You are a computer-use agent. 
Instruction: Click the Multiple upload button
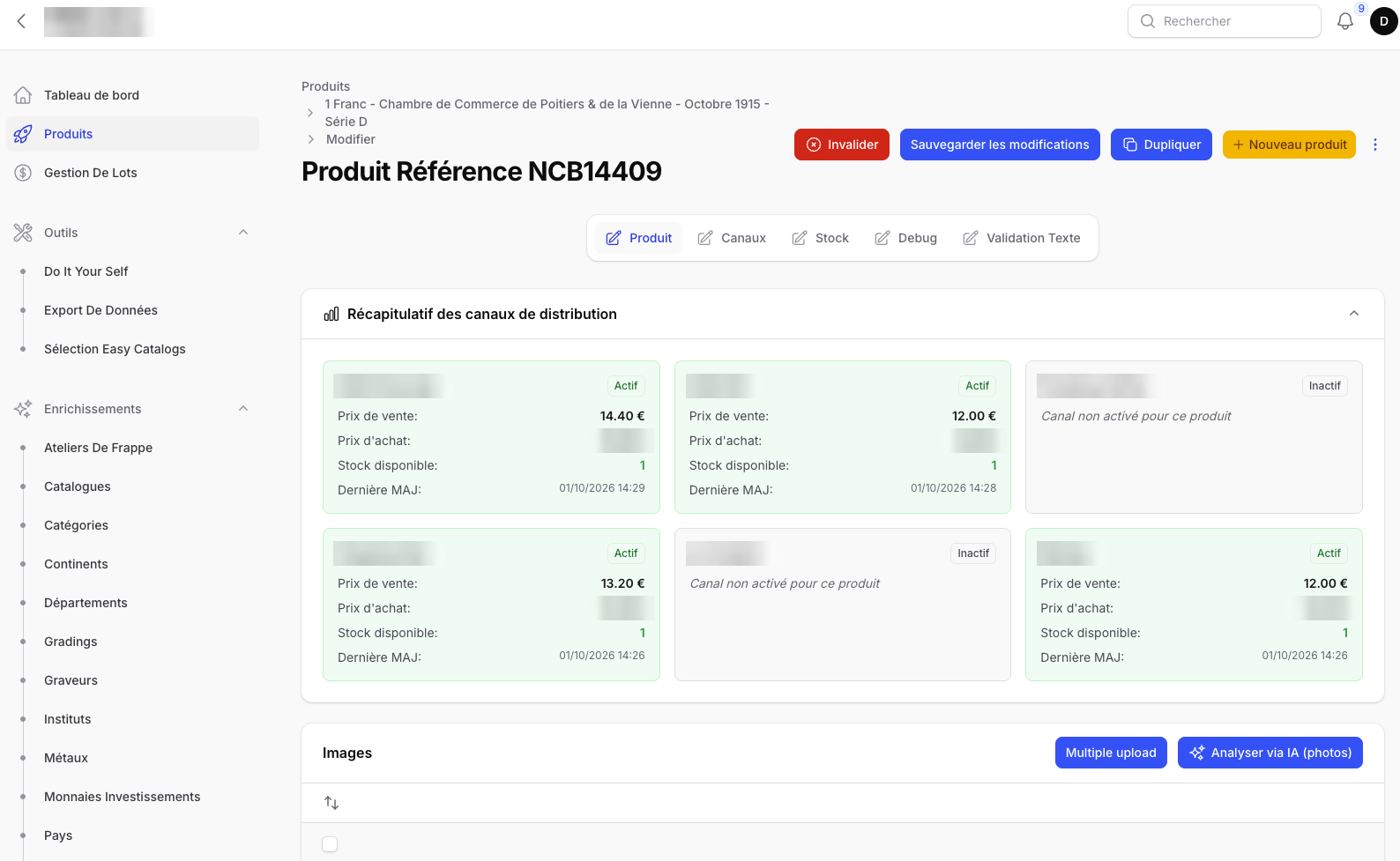[x=1110, y=753]
